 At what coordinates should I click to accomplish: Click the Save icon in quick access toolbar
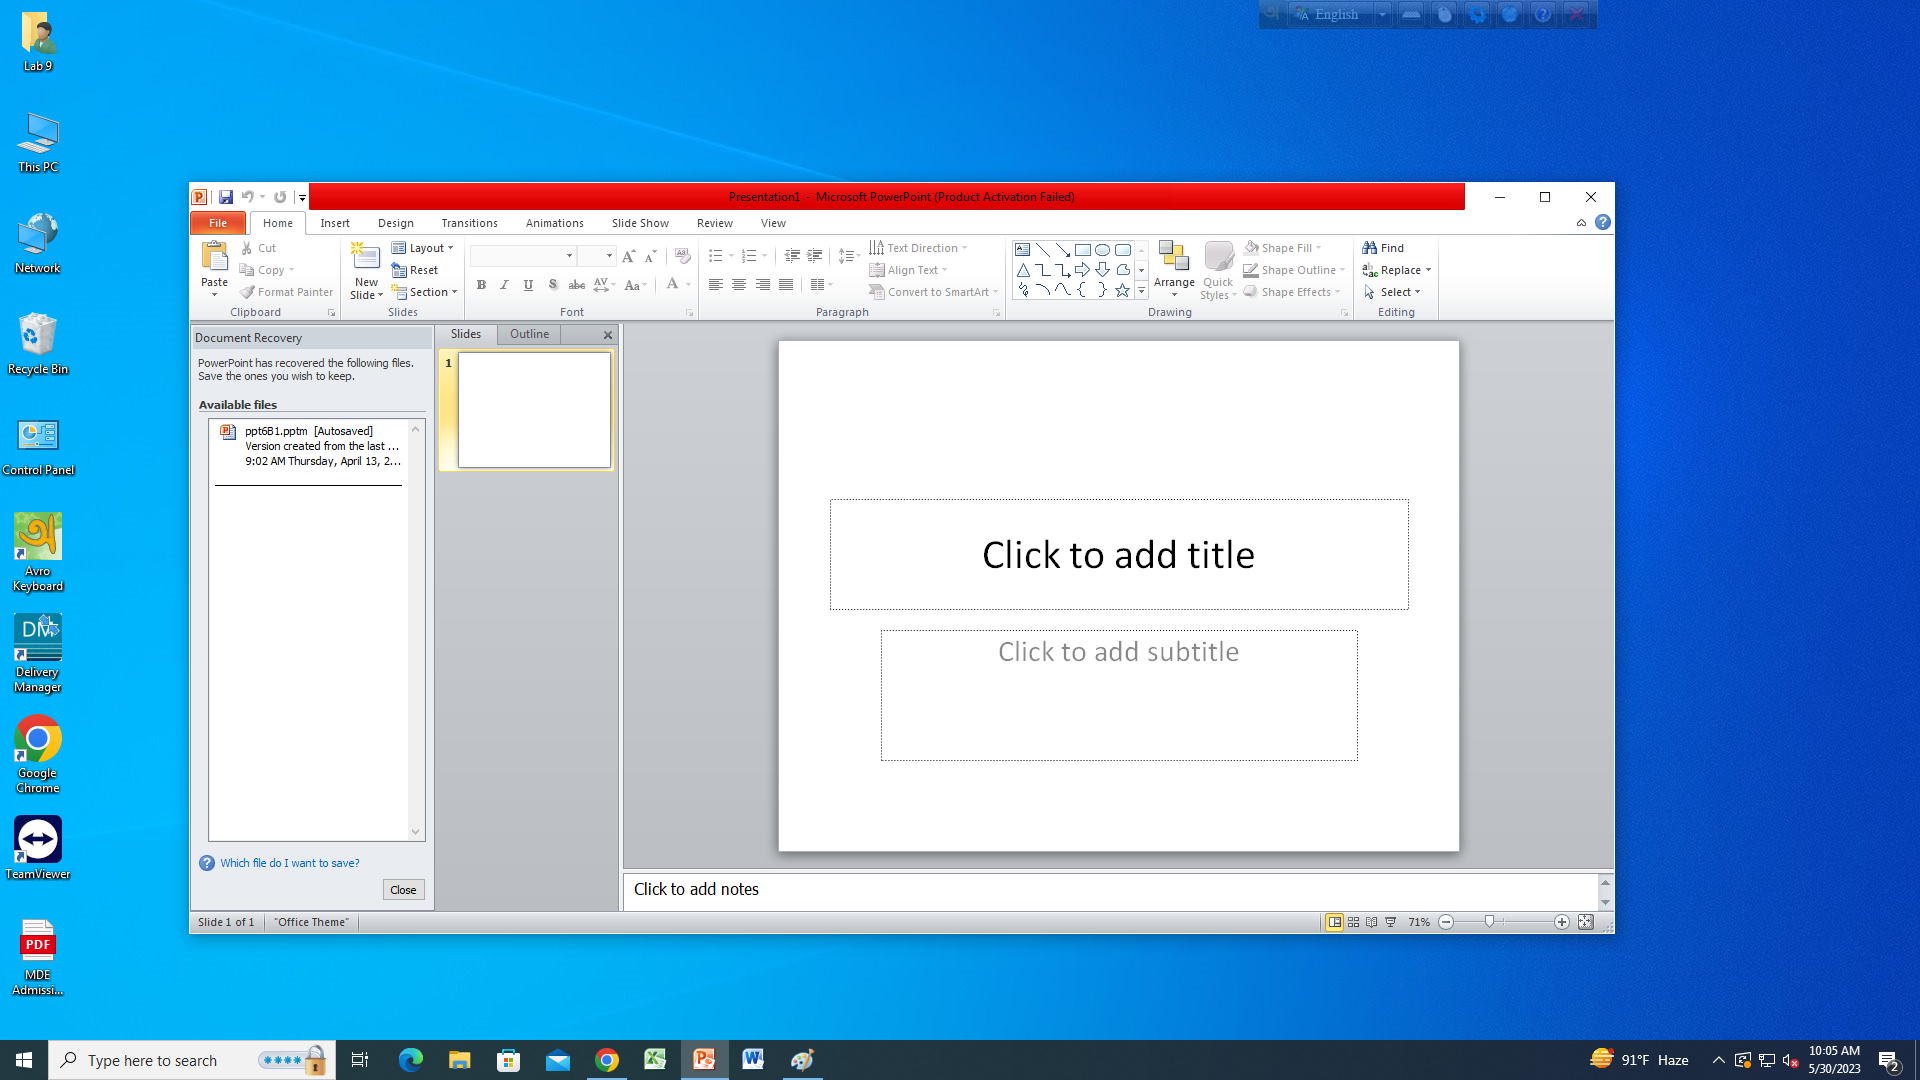click(x=226, y=197)
